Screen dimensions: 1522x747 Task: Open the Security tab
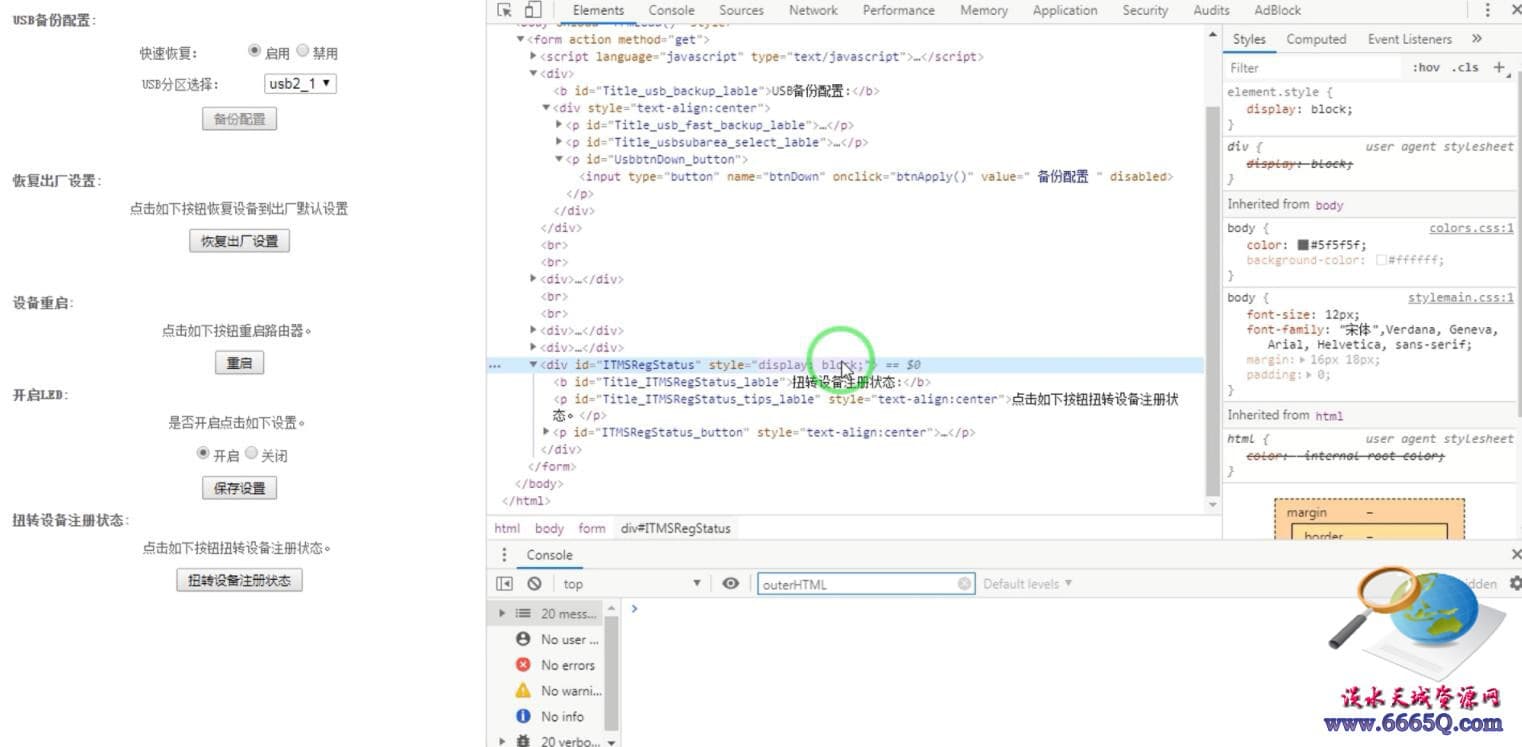point(1145,10)
